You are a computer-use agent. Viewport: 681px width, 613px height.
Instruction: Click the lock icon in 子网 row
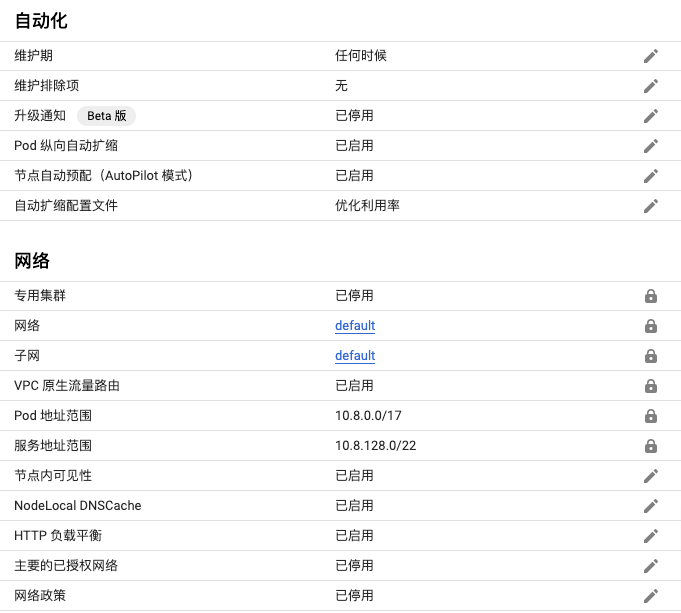click(x=651, y=356)
